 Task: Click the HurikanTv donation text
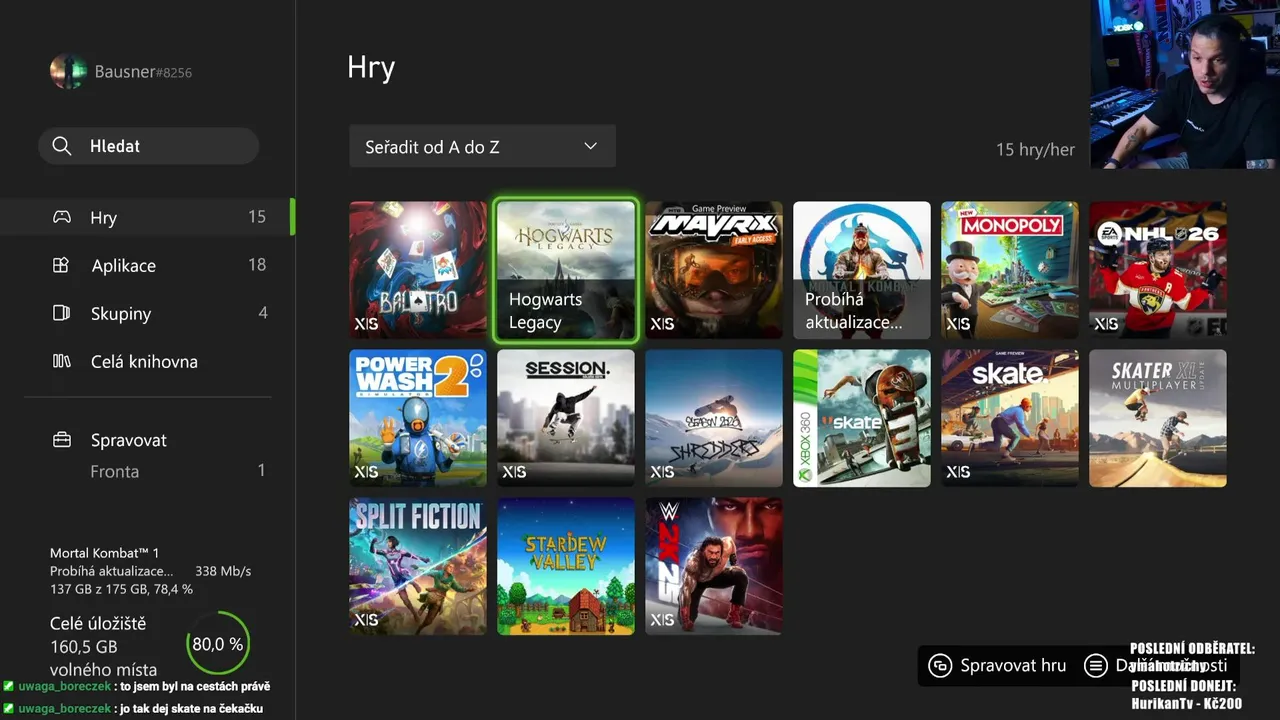pos(1187,703)
